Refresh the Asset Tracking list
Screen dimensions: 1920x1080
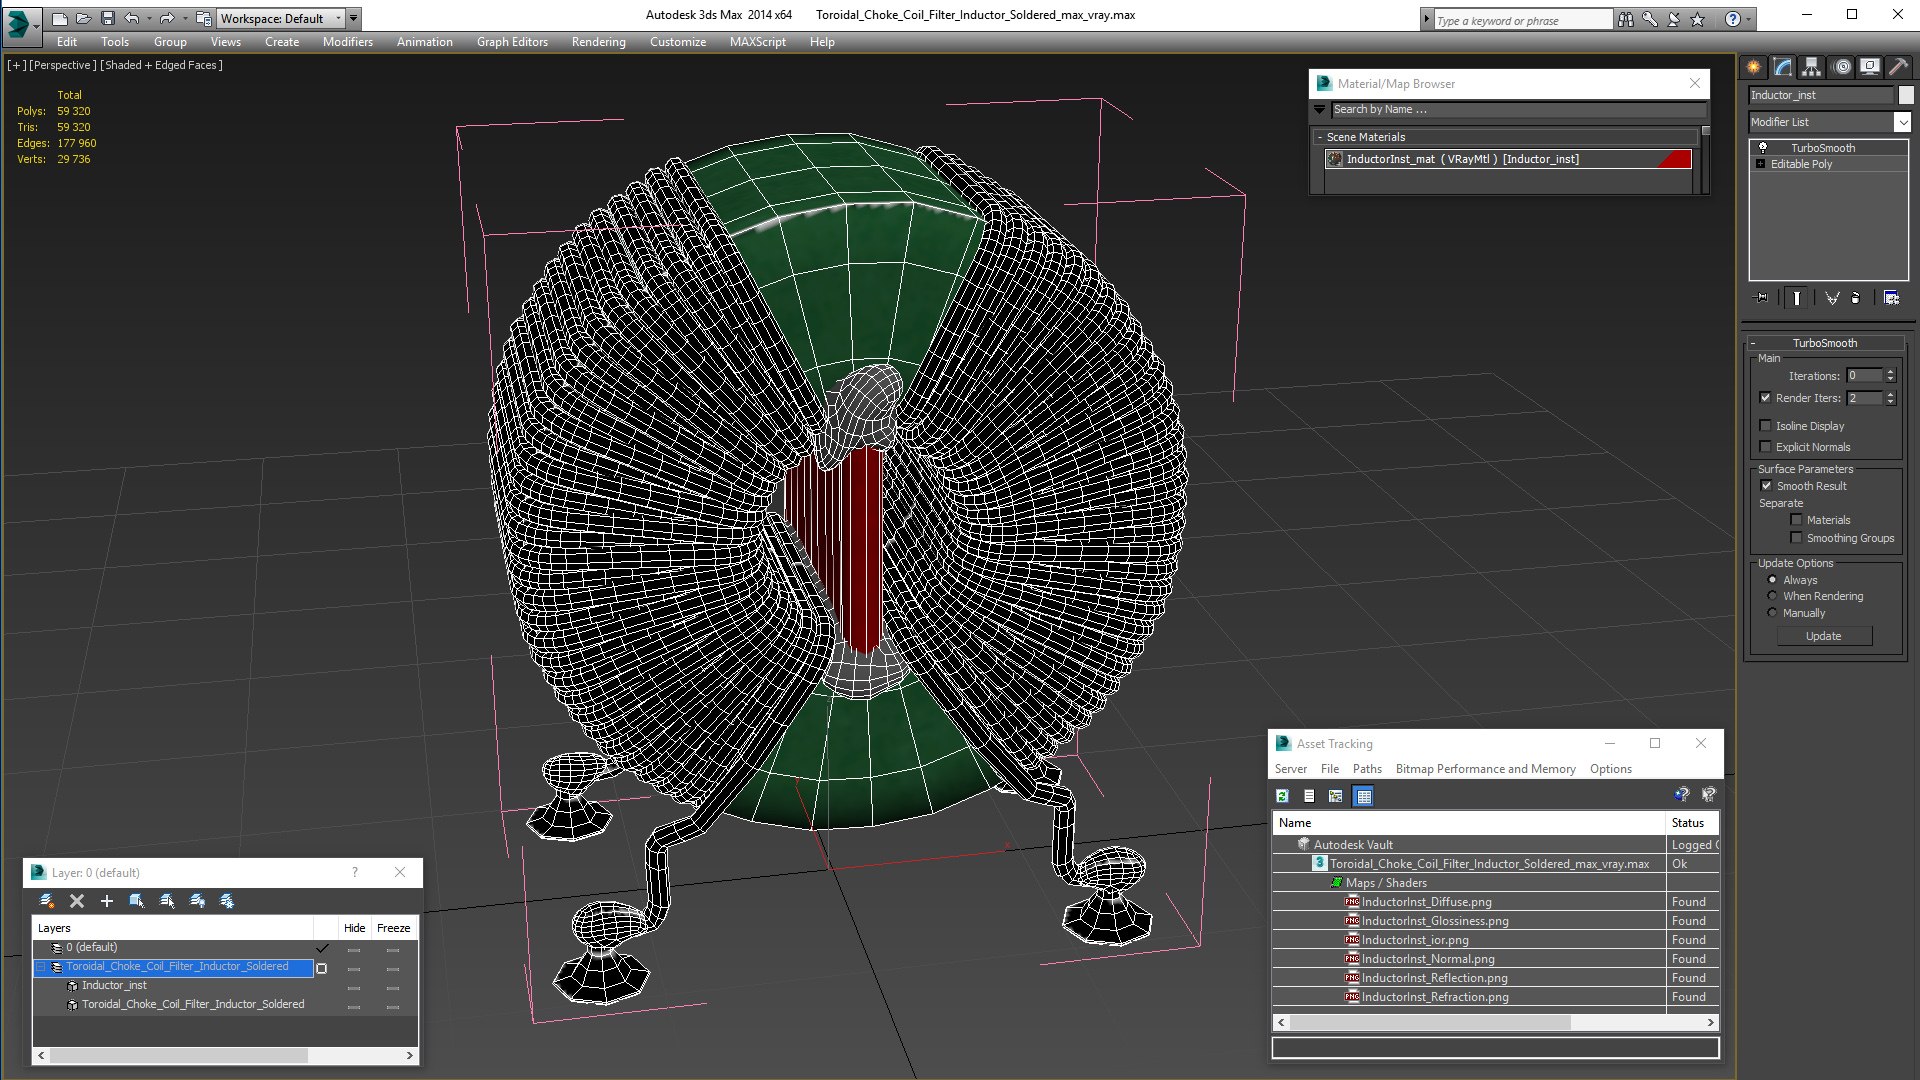1282,796
